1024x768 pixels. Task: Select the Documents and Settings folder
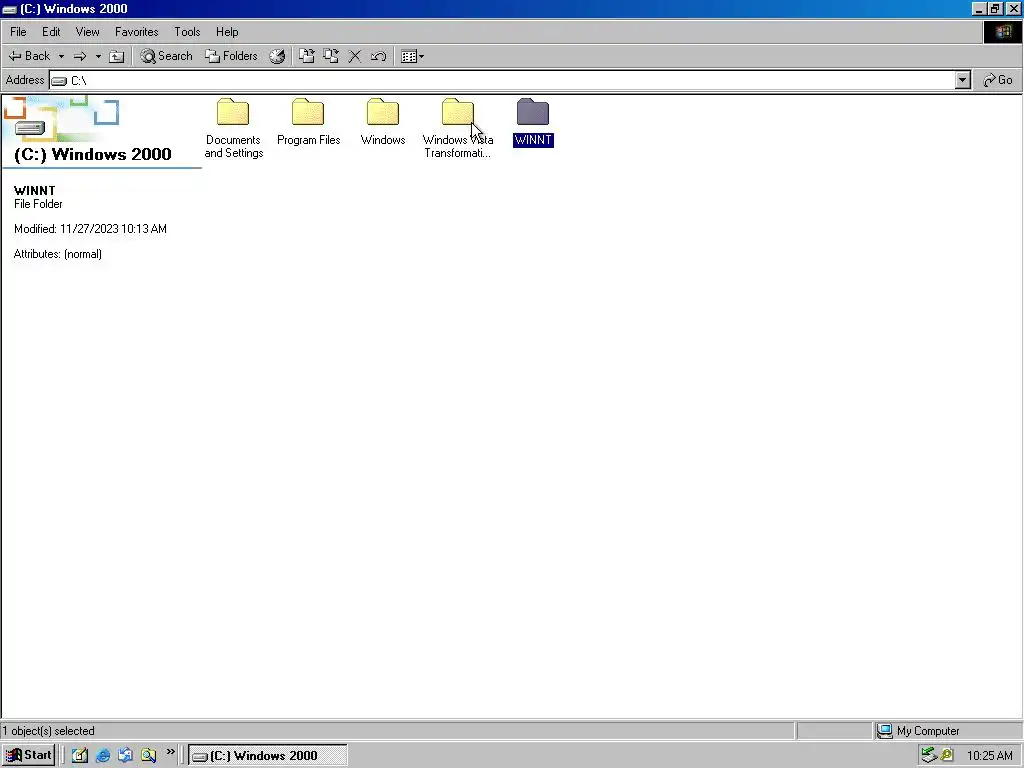coord(233,129)
